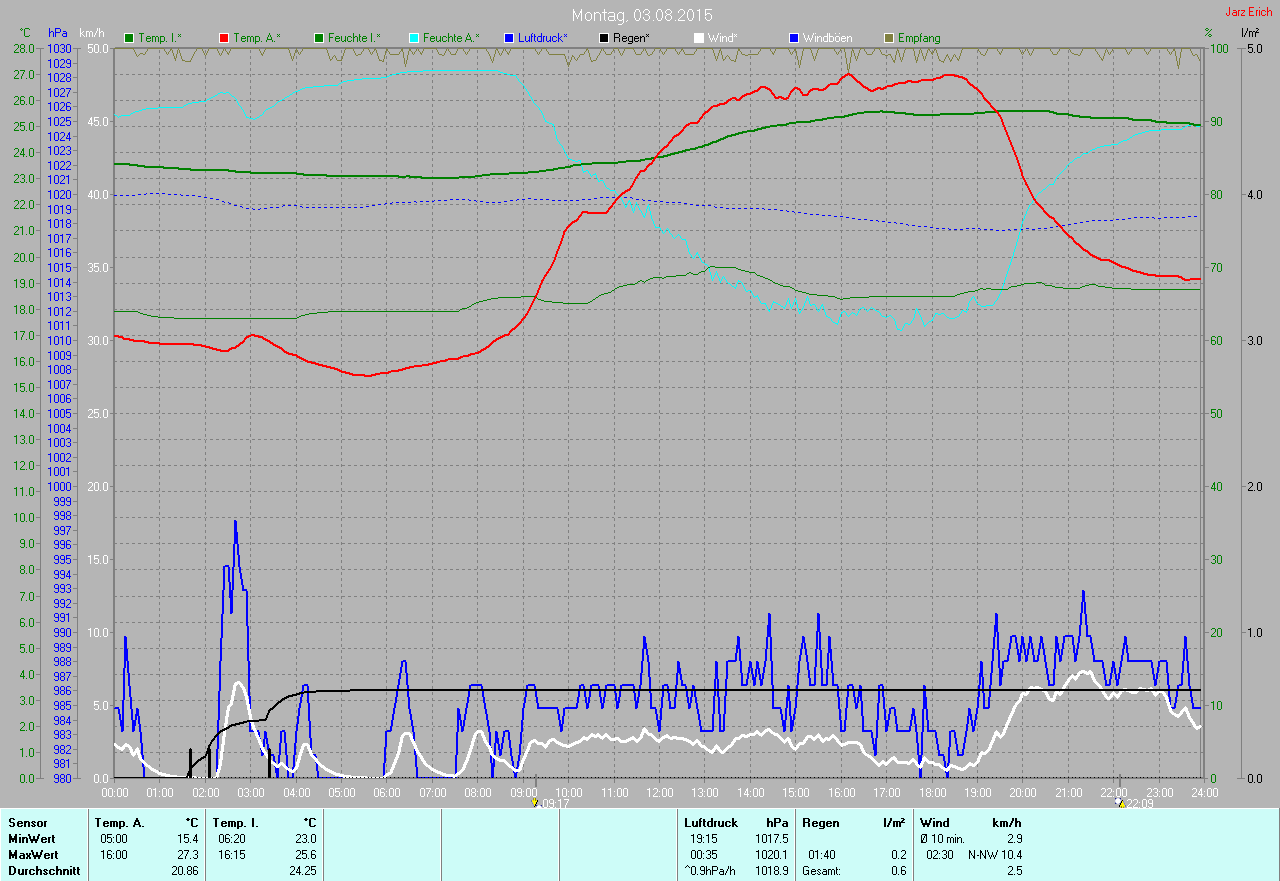Click the hPa axis unit header

(58, 33)
